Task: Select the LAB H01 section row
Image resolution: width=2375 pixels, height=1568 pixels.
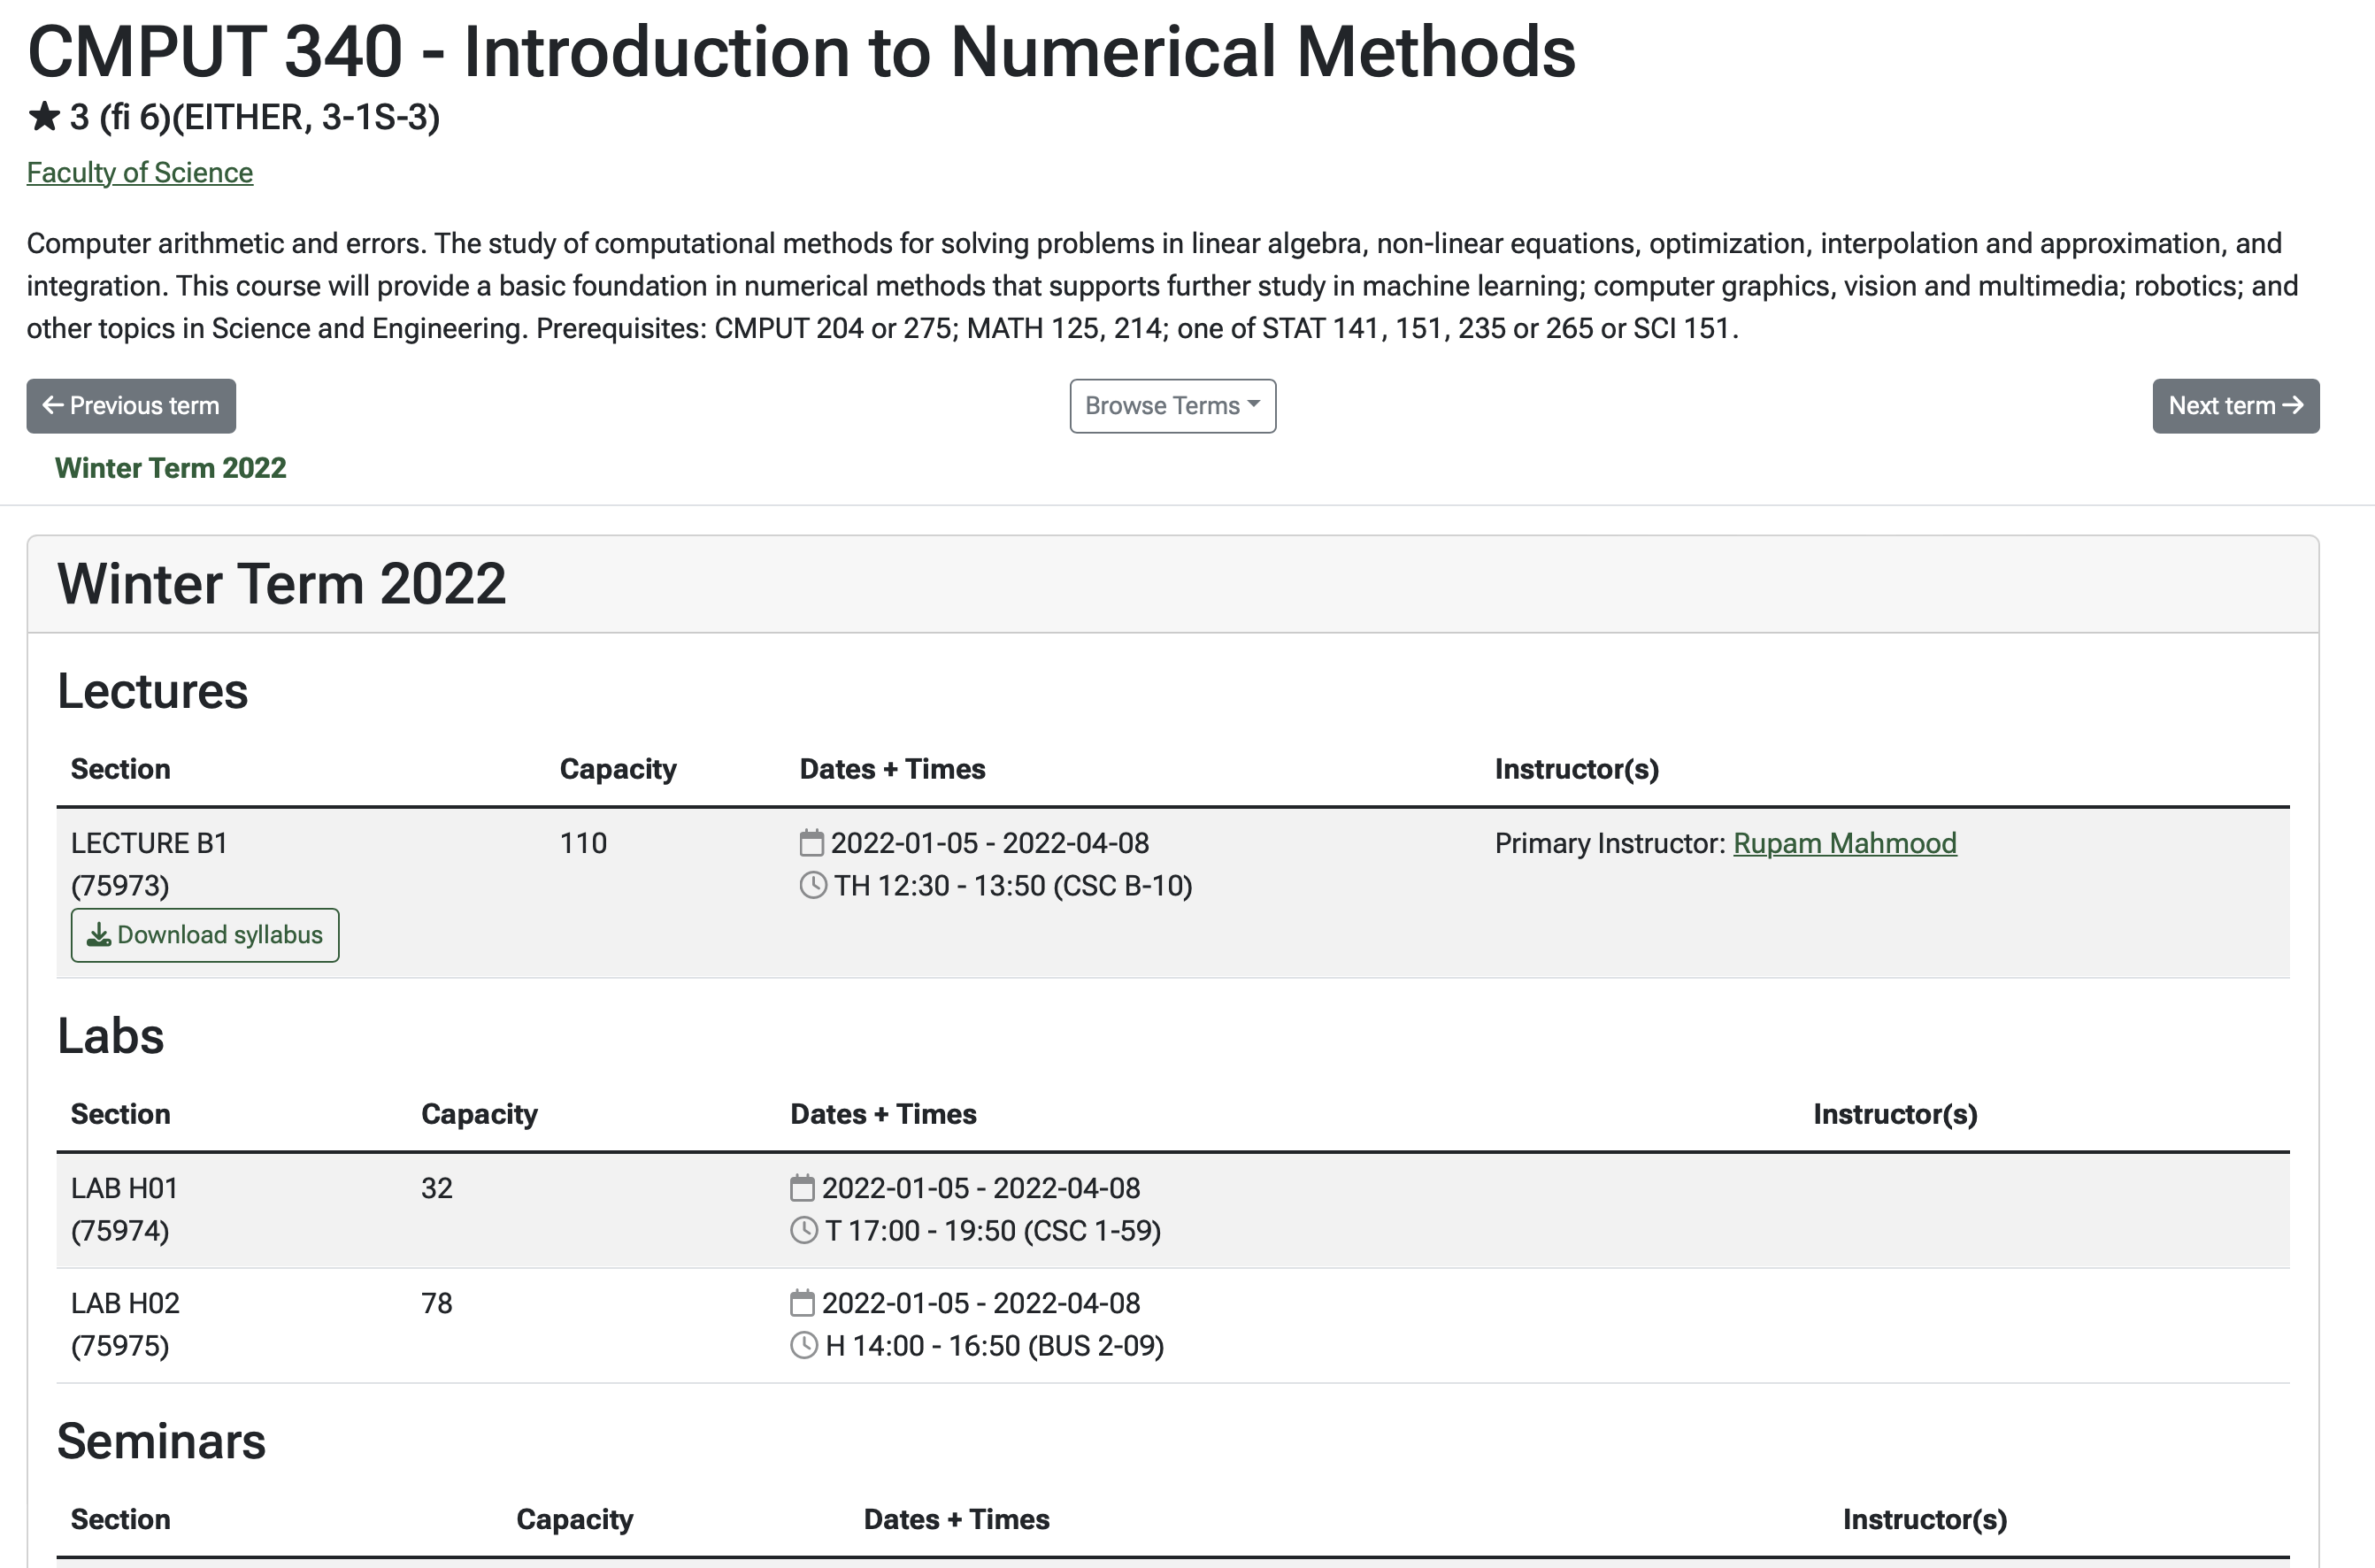Action: tap(1172, 1210)
